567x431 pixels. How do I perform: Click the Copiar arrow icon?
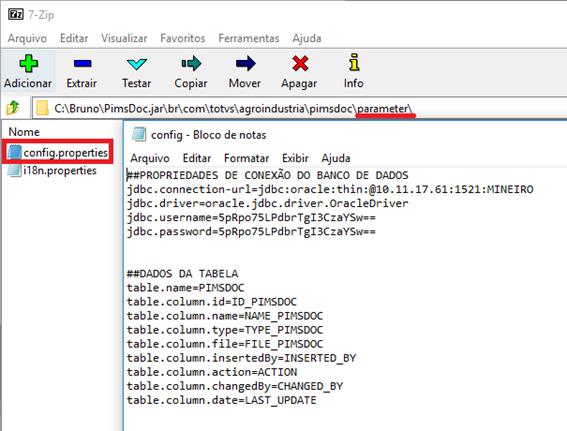pyautogui.click(x=191, y=63)
